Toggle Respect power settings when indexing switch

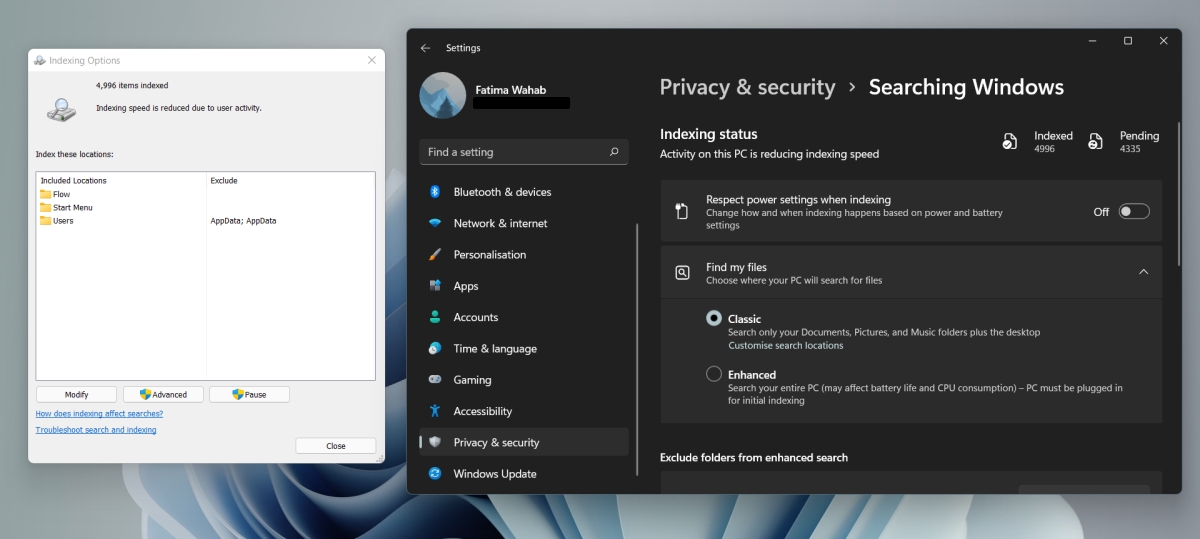pos(1134,211)
